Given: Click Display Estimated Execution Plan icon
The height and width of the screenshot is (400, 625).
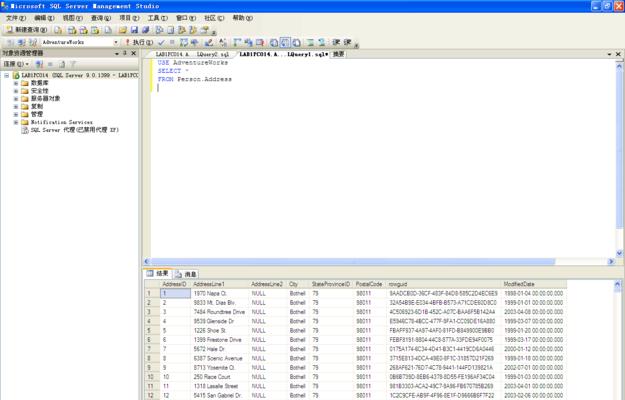Looking at the screenshot, I should click(183, 42).
